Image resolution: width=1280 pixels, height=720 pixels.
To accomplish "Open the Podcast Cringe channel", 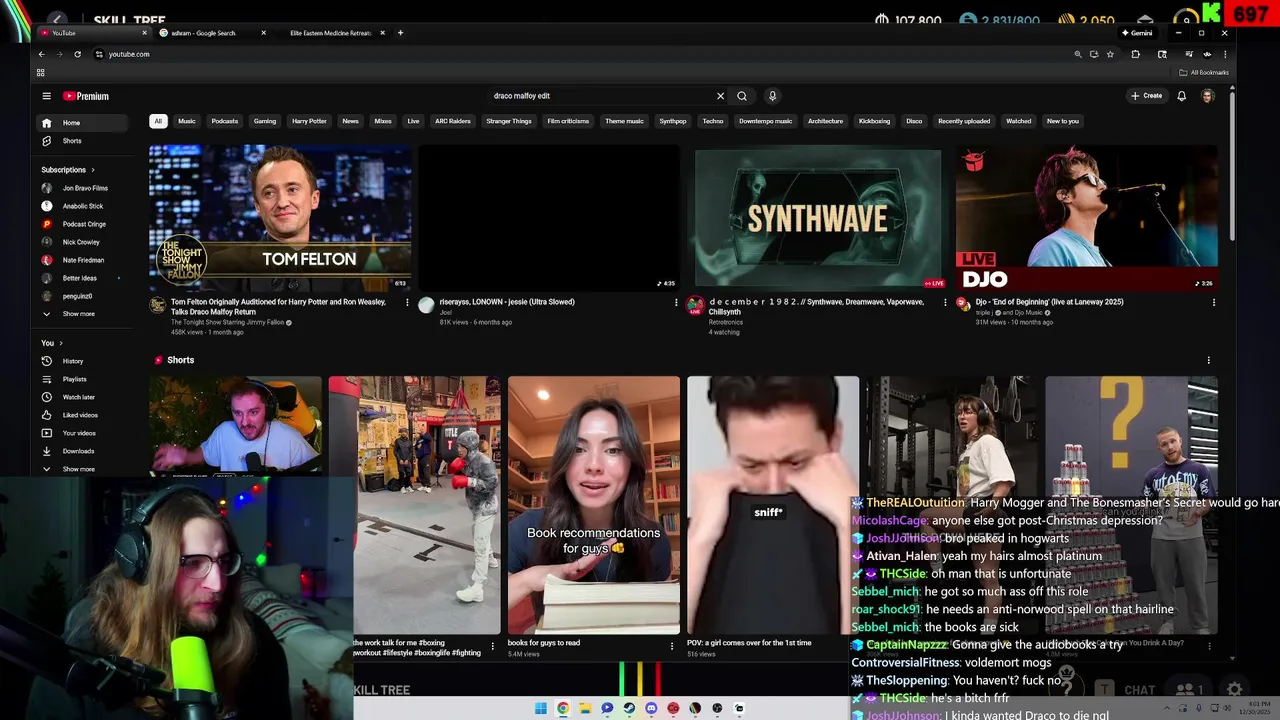I will coord(83,224).
